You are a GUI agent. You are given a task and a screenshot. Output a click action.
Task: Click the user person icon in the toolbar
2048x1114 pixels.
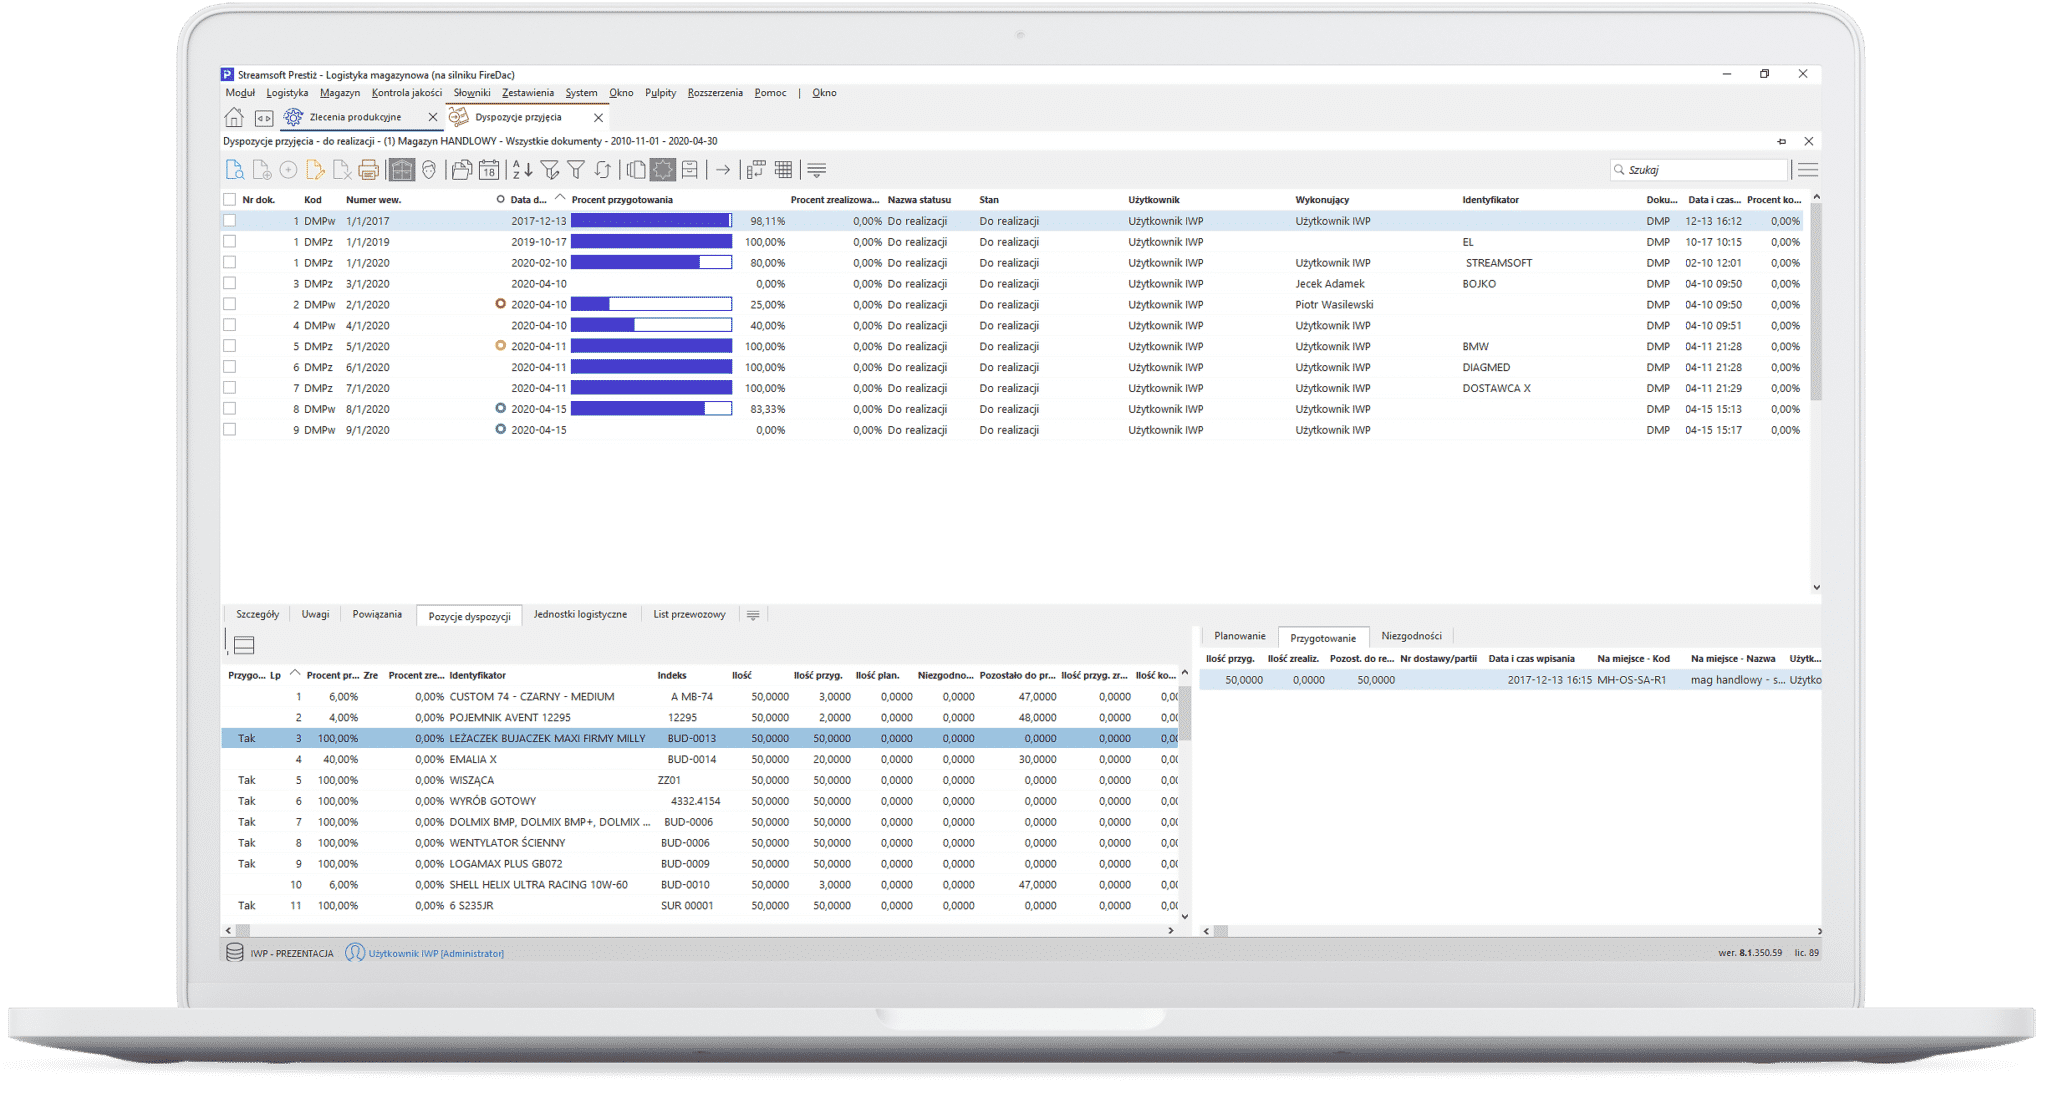[x=428, y=170]
